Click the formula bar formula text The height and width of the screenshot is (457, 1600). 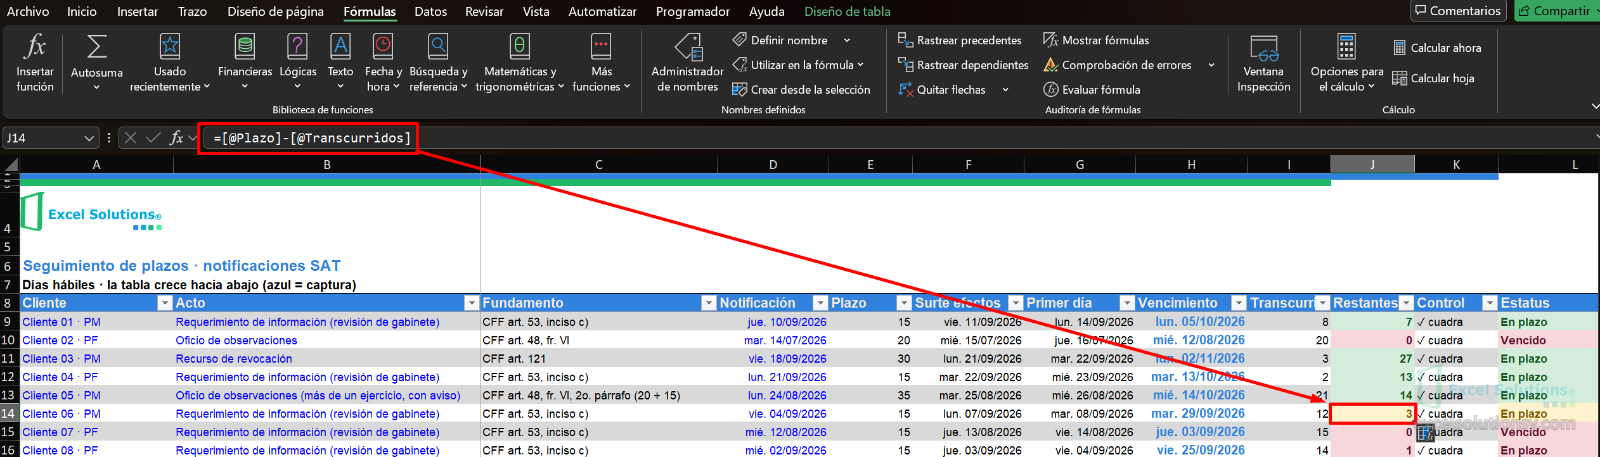[x=312, y=138]
